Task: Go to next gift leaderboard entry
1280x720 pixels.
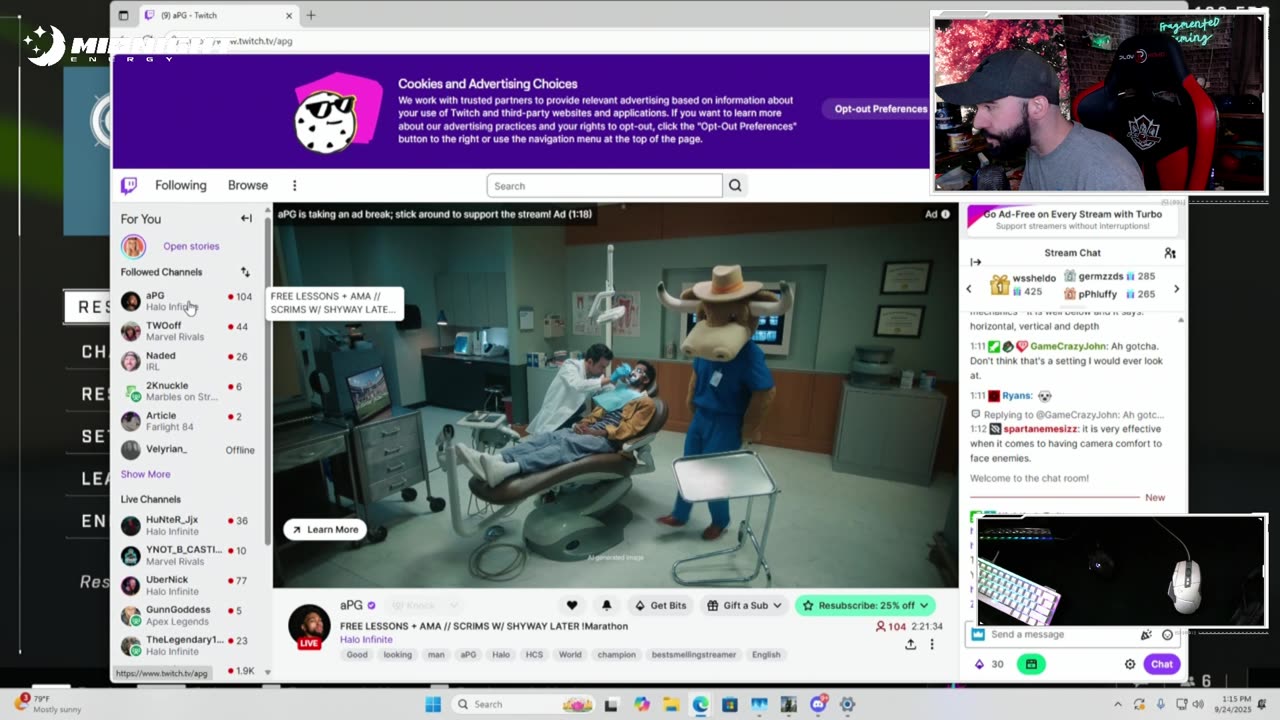Action: coord(1176,289)
